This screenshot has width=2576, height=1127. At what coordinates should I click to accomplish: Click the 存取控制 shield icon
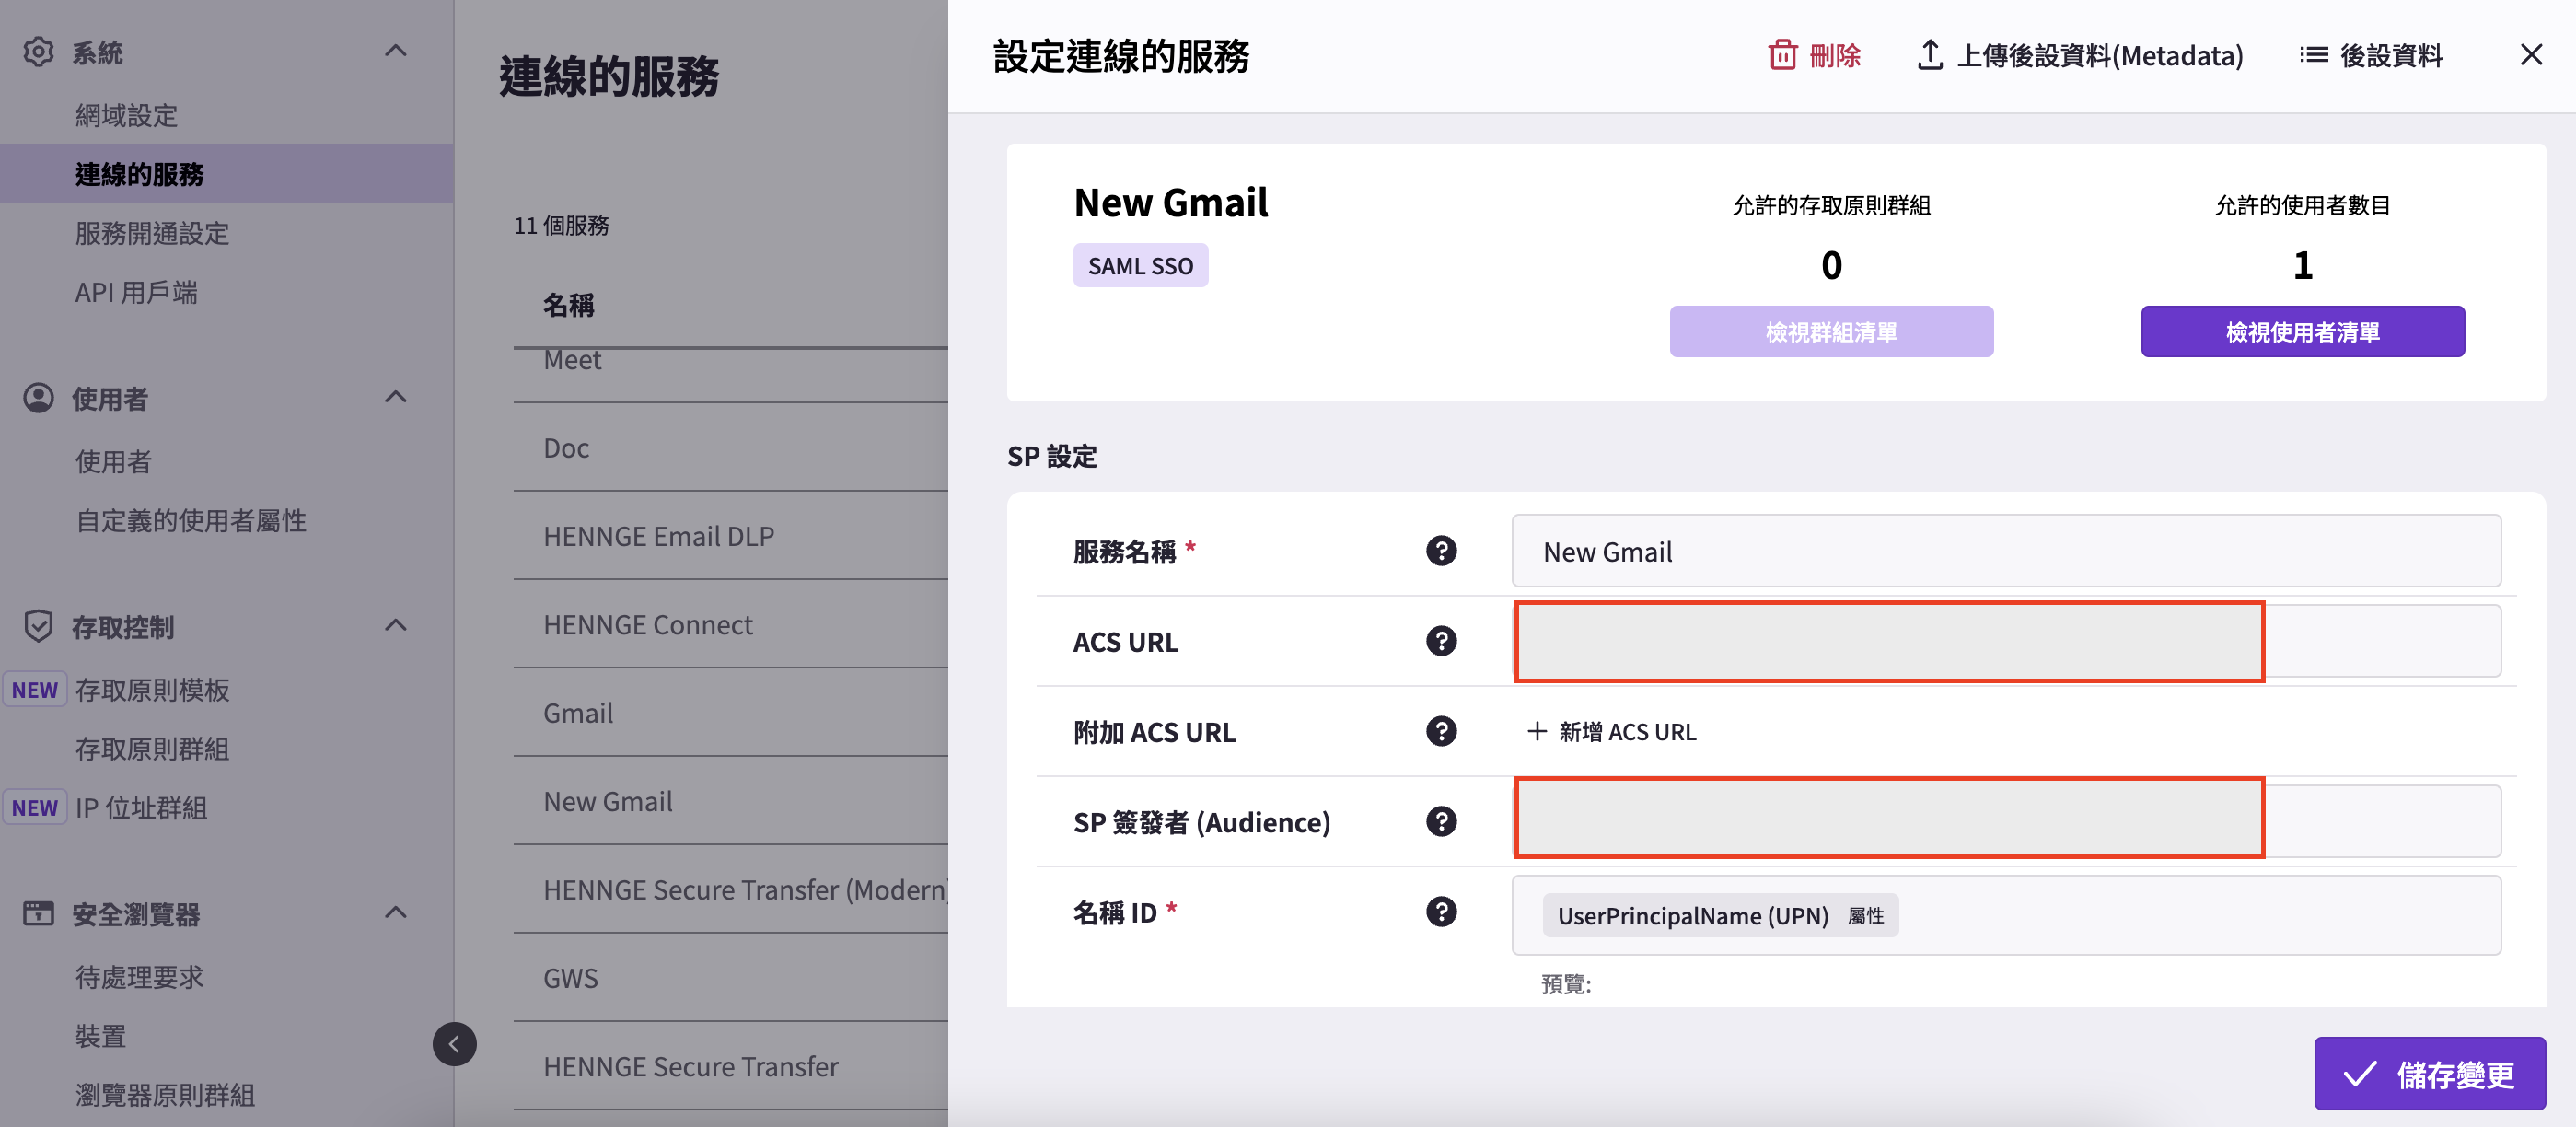[38, 626]
